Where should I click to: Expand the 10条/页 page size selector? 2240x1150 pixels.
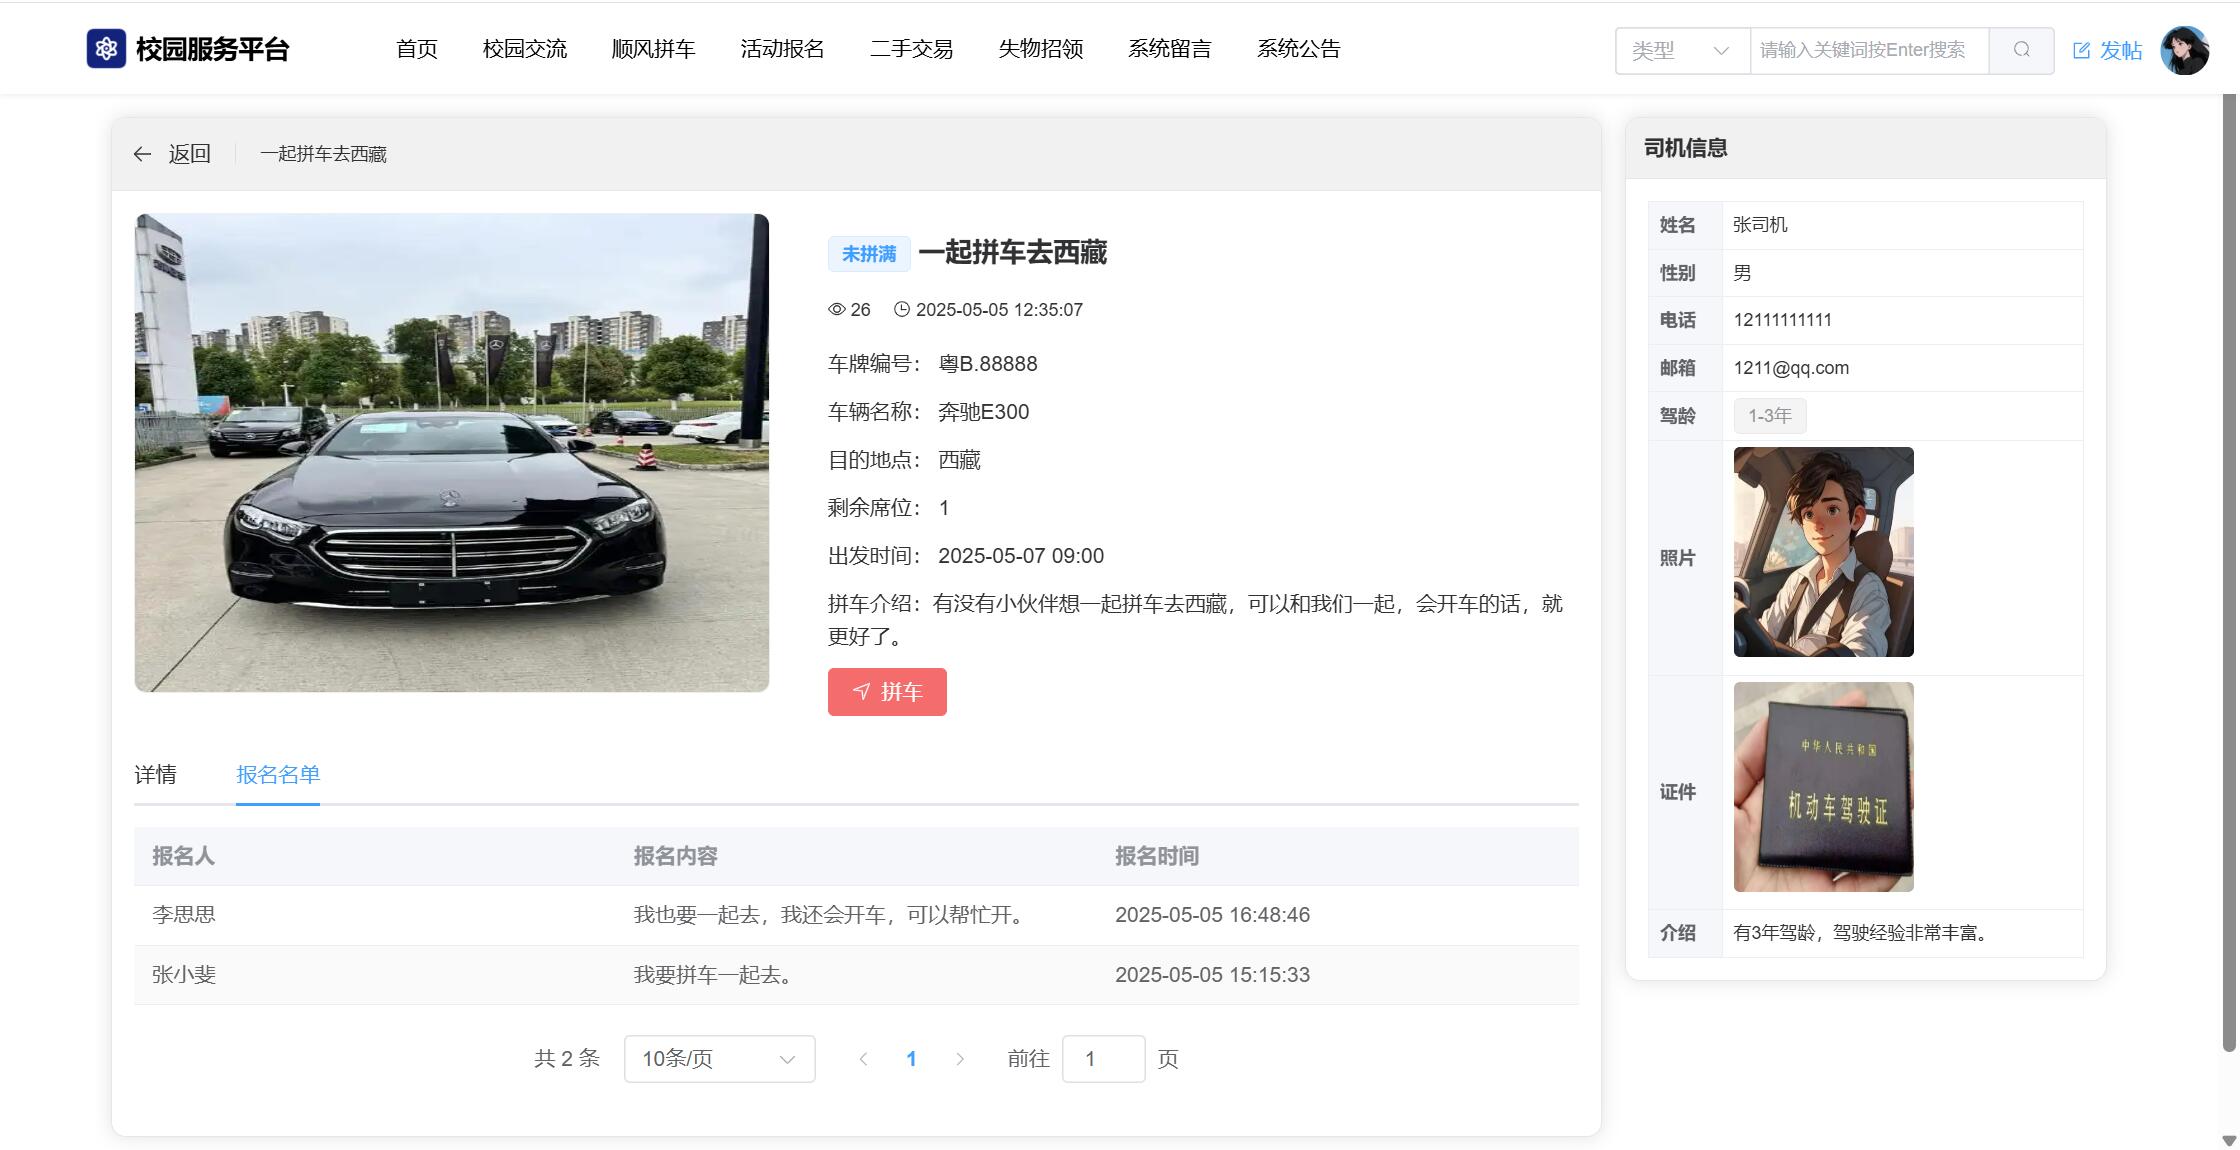pos(719,1059)
